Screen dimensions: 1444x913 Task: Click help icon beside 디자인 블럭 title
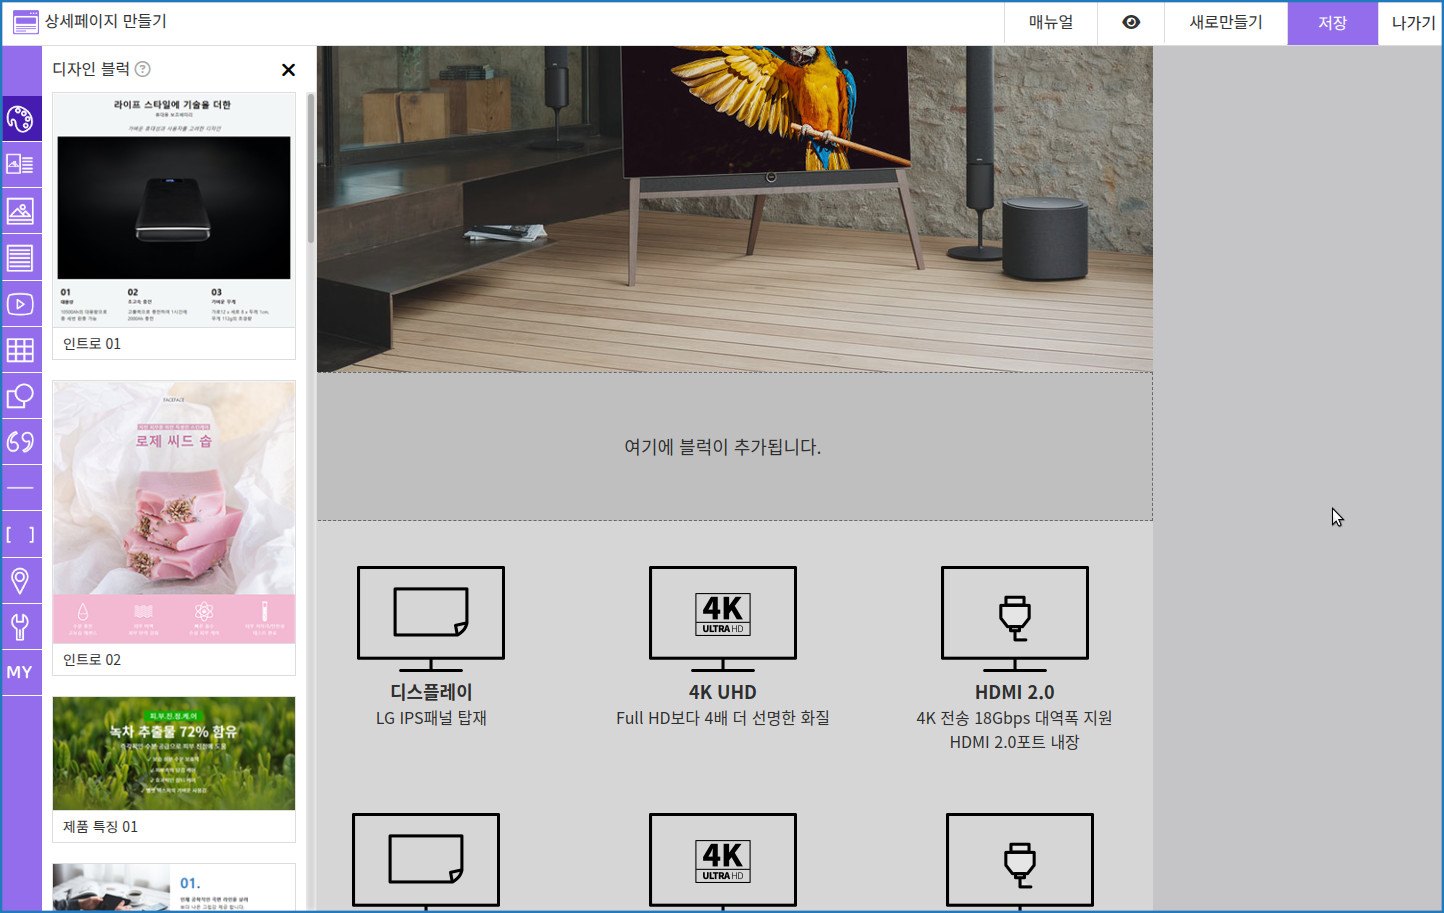(x=143, y=69)
